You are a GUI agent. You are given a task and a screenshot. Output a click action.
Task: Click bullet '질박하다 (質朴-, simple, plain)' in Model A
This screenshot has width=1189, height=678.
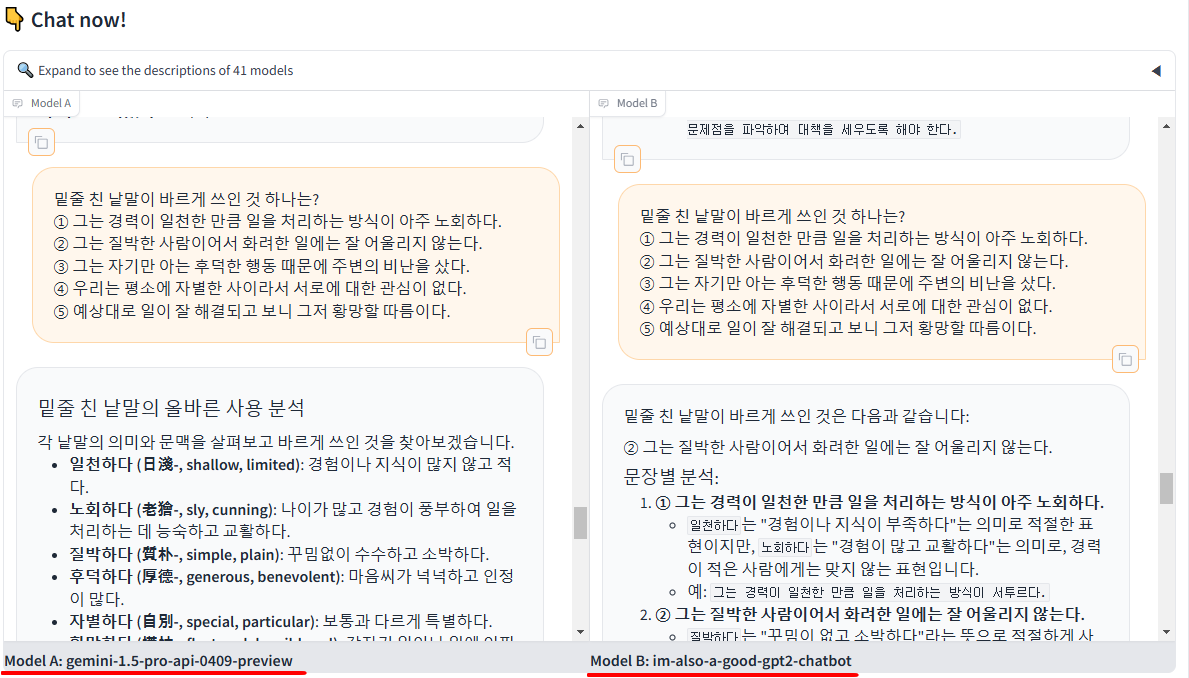280,554
